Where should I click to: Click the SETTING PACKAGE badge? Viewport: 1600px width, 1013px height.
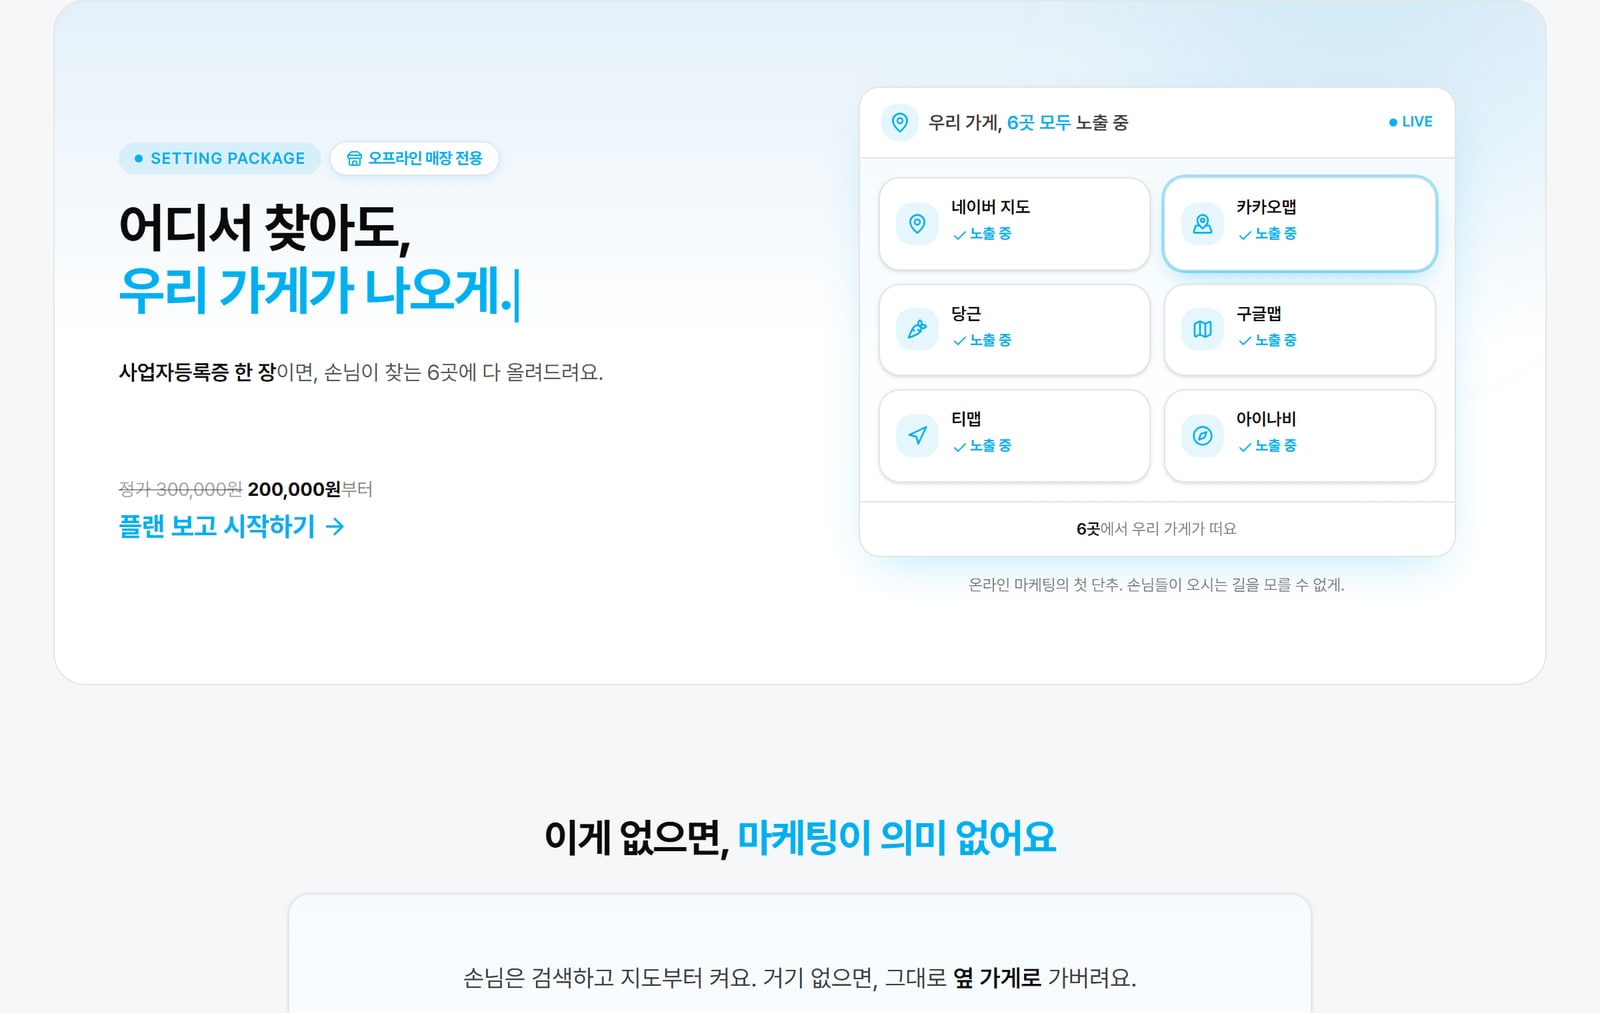(219, 158)
